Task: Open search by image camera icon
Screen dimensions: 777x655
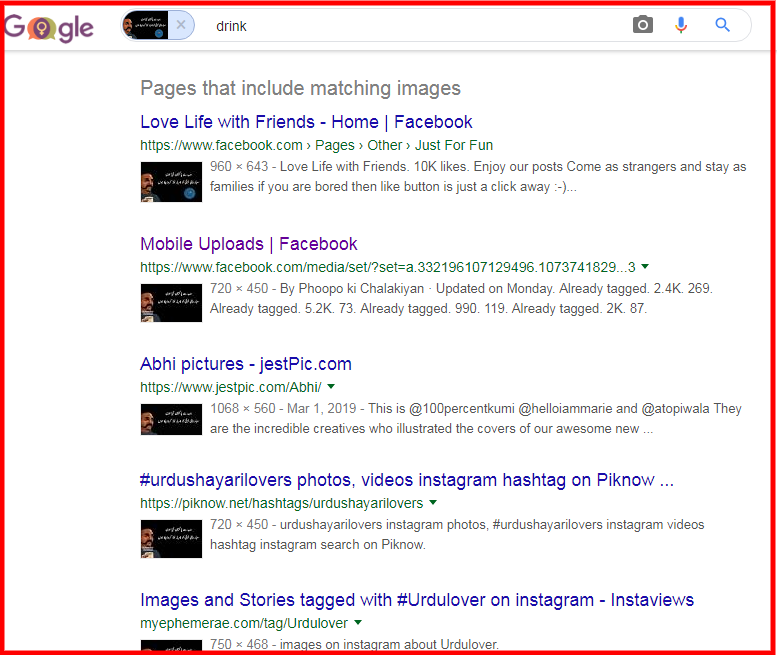Action: pyautogui.click(x=643, y=24)
